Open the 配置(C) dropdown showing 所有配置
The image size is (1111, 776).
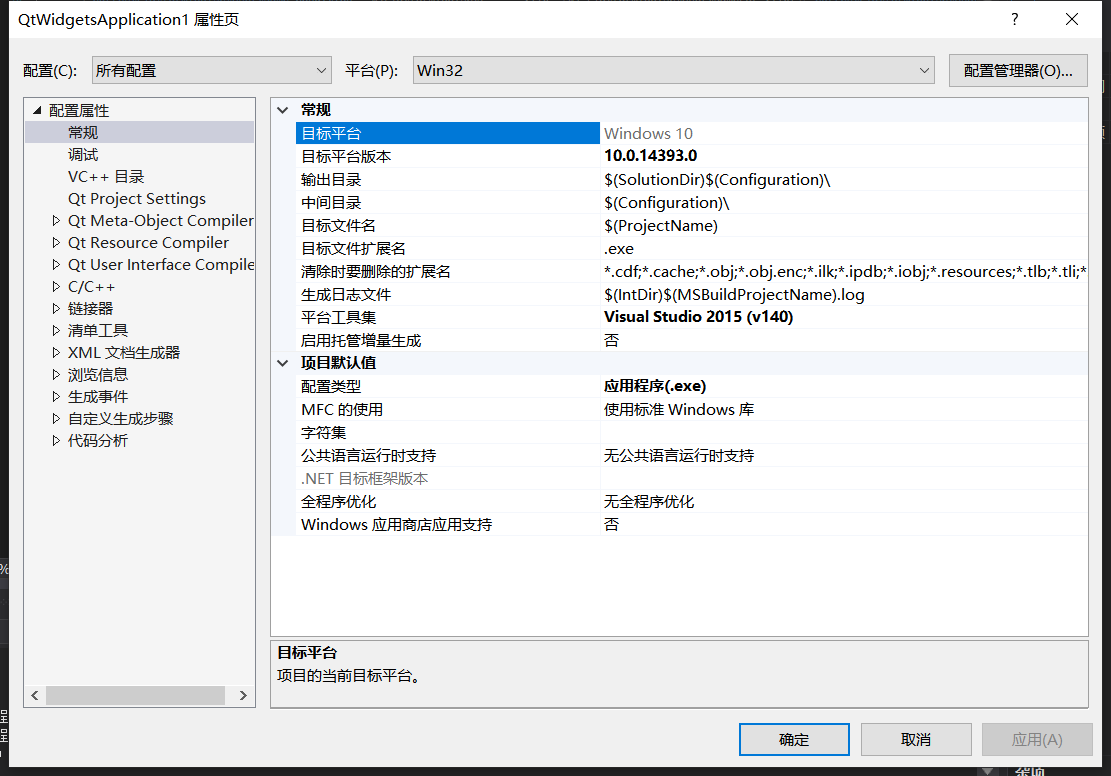[x=211, y=70]
